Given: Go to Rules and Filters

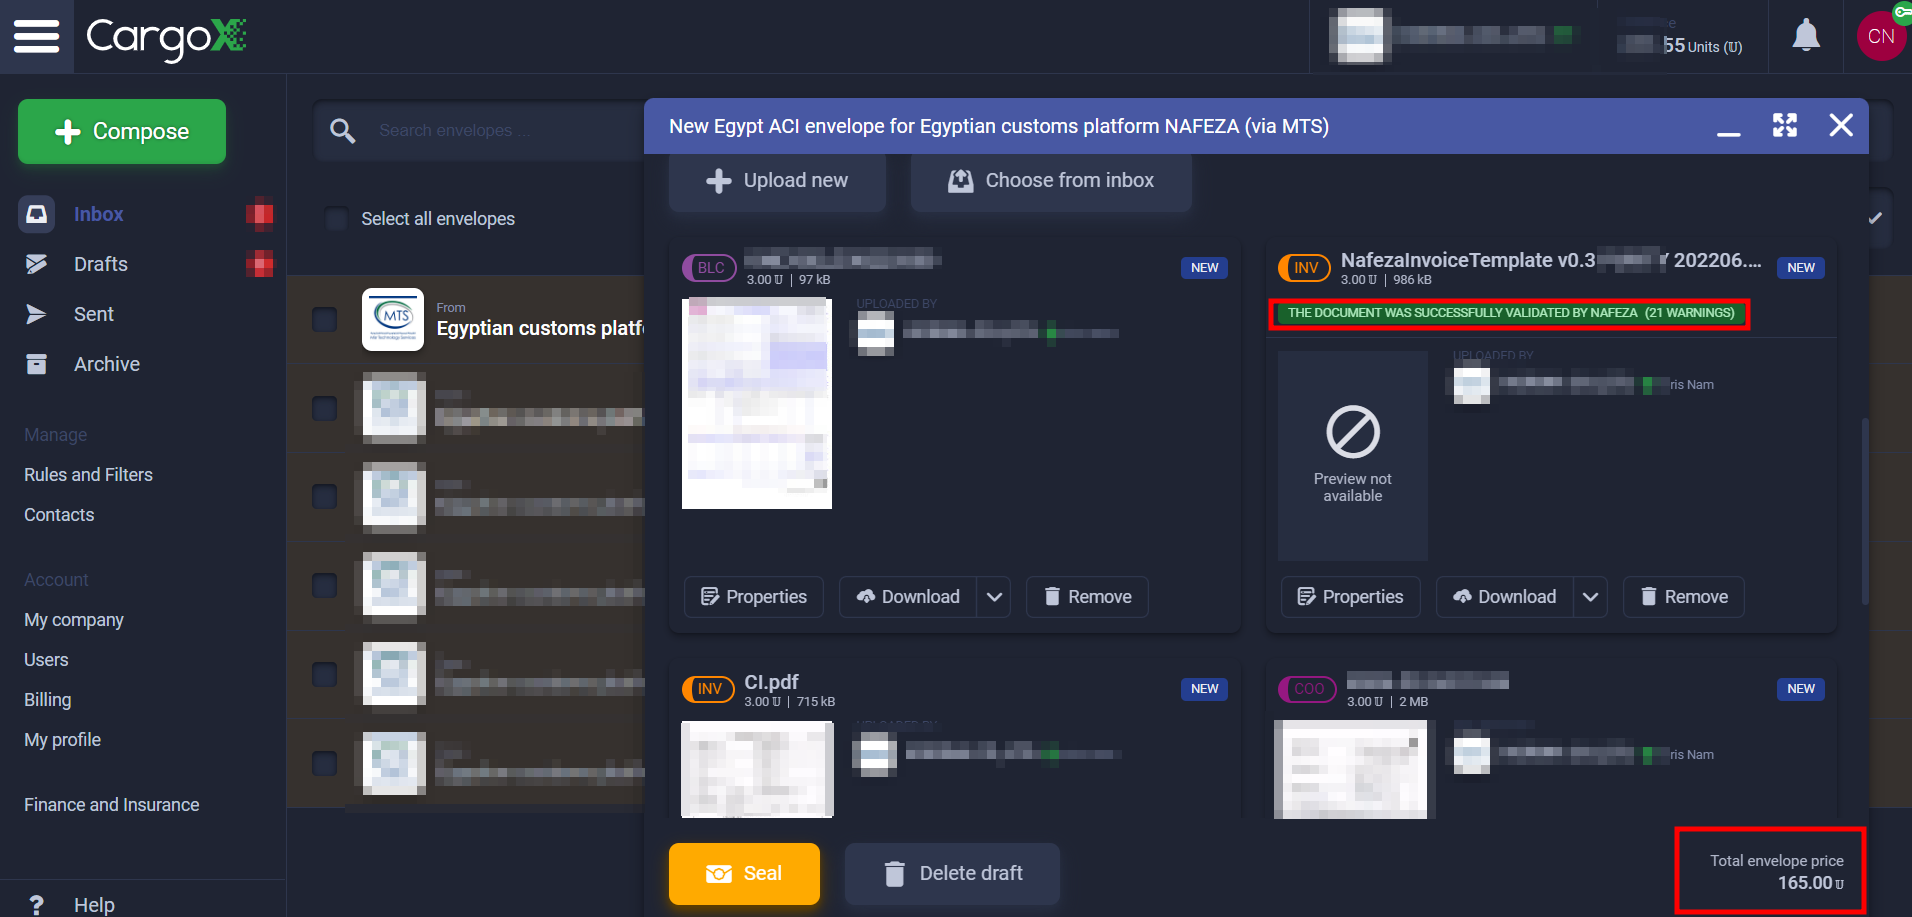Looking at the screenshot, I should (x=88, y=475).
